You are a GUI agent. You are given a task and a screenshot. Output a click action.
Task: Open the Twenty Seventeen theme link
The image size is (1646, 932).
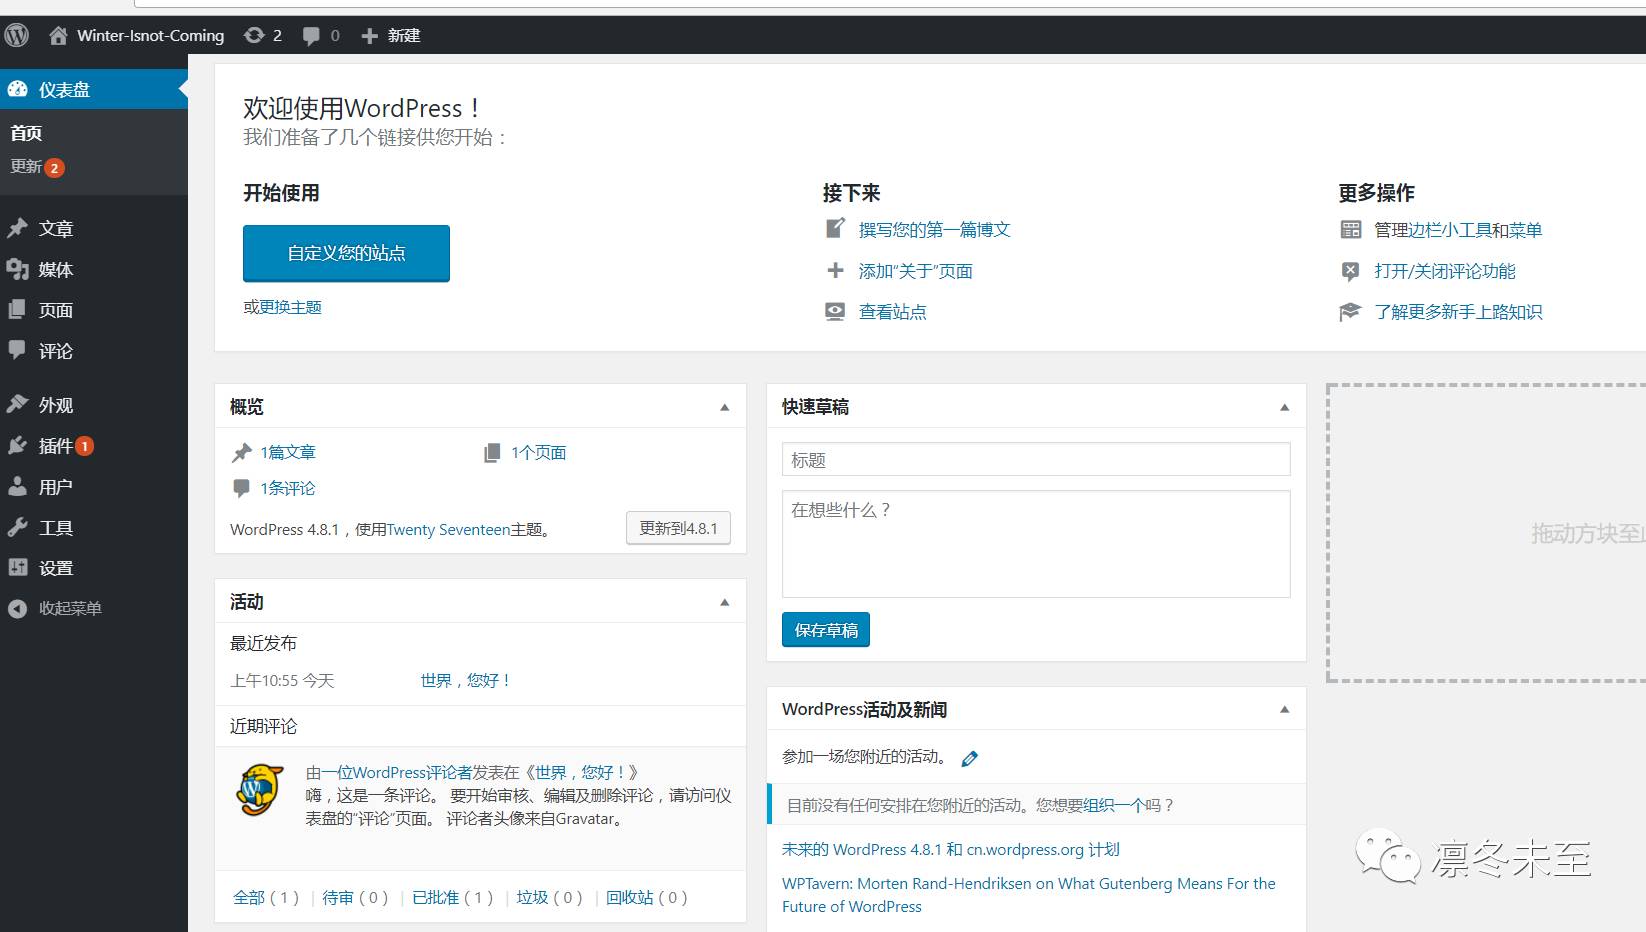click(x=448, y=530)
